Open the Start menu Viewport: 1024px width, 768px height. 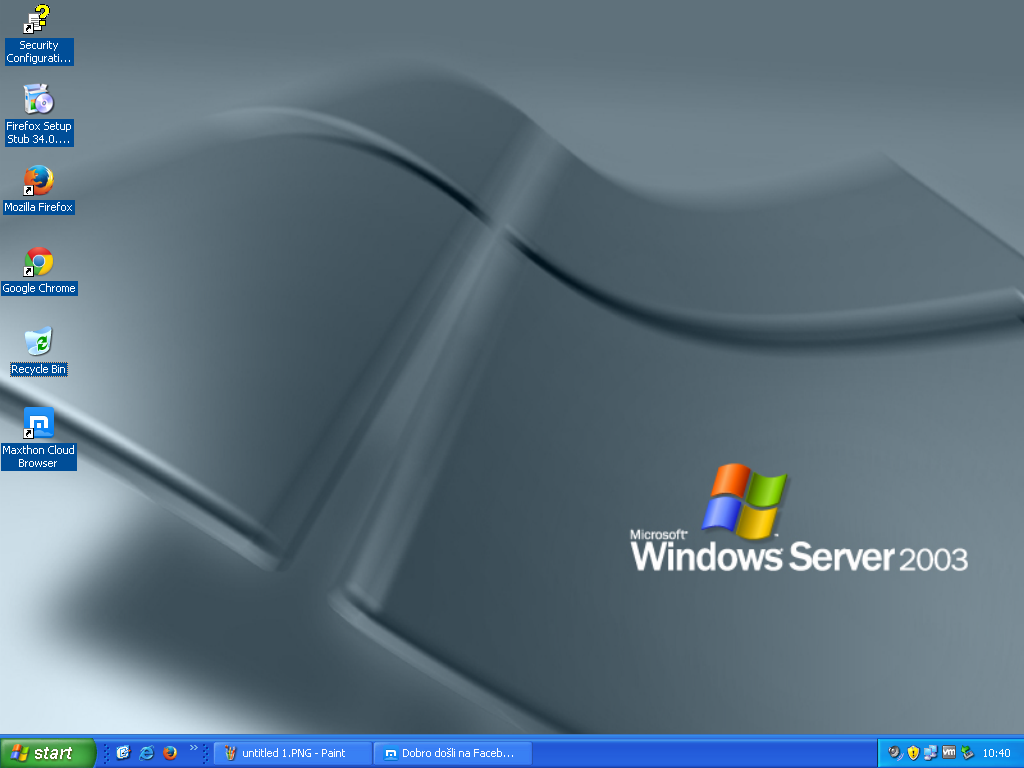pos(47,753)
